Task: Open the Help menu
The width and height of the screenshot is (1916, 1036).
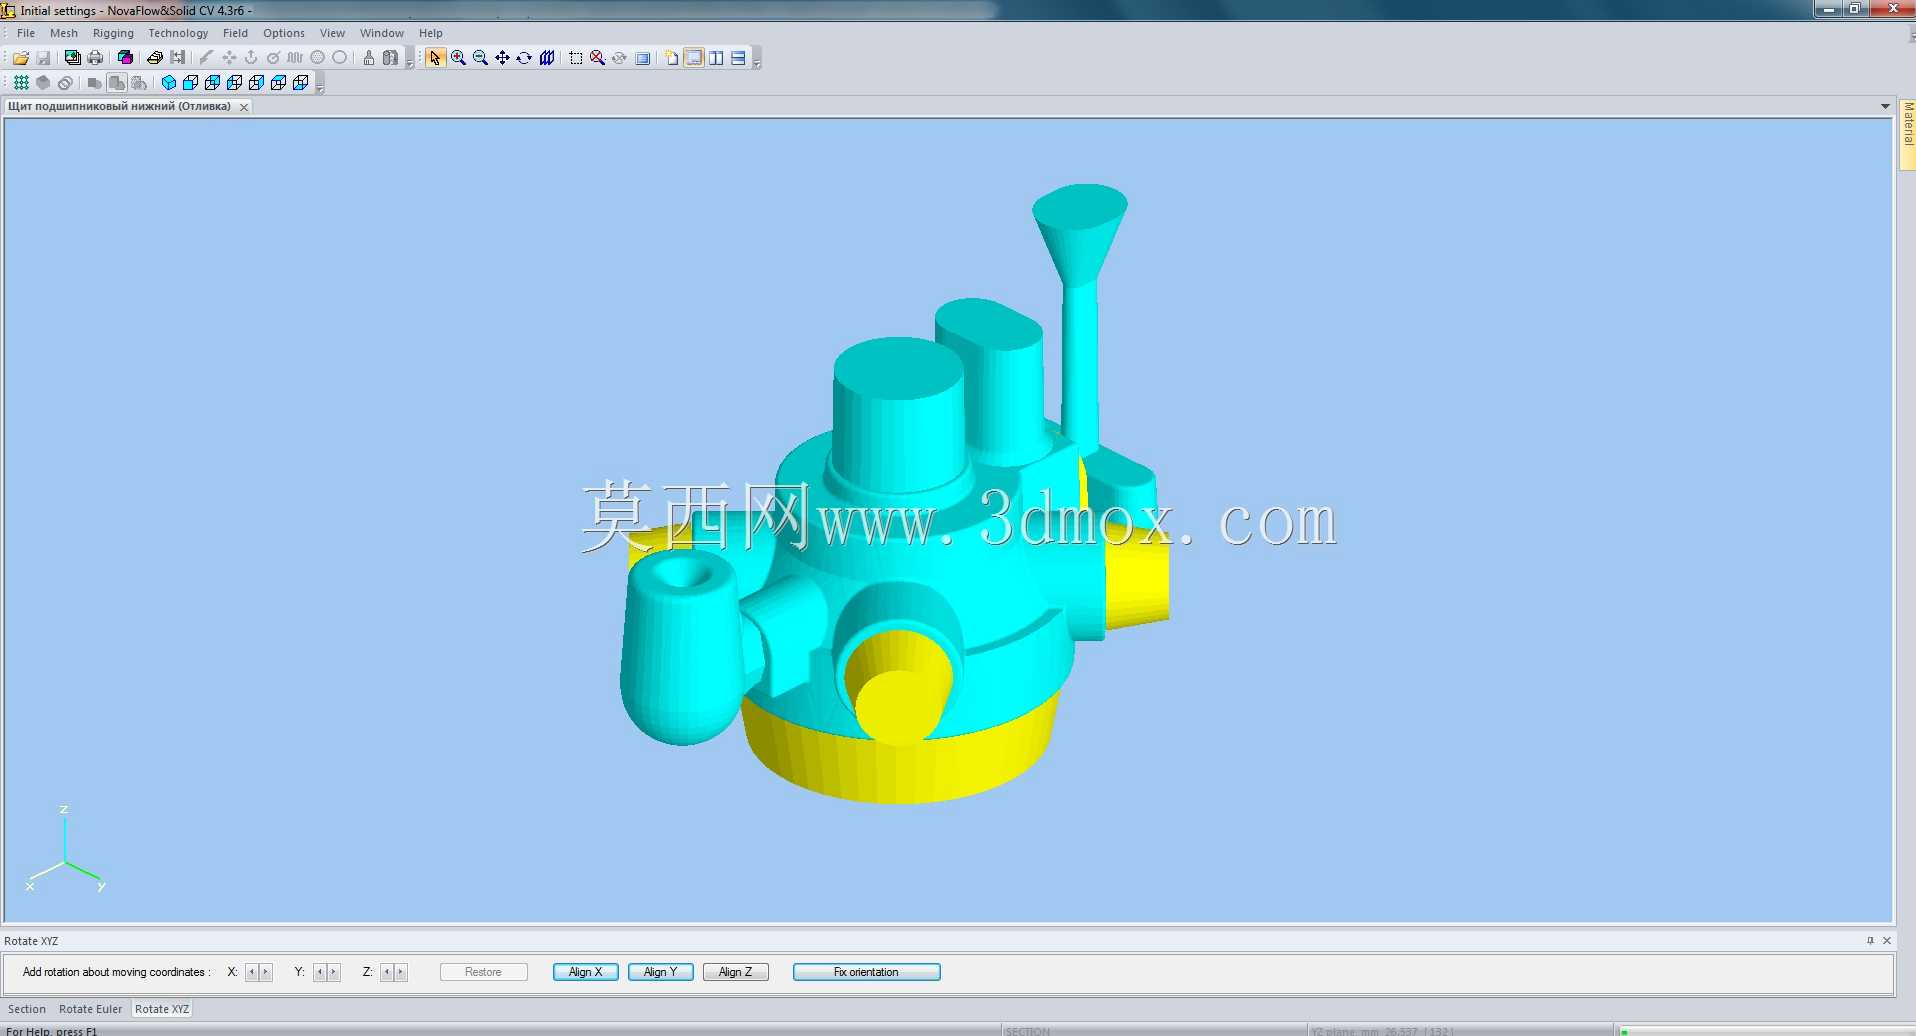Action: 431,33
